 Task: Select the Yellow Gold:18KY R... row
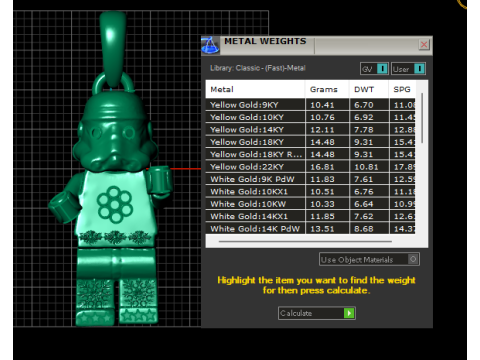[x=310, y=154]
